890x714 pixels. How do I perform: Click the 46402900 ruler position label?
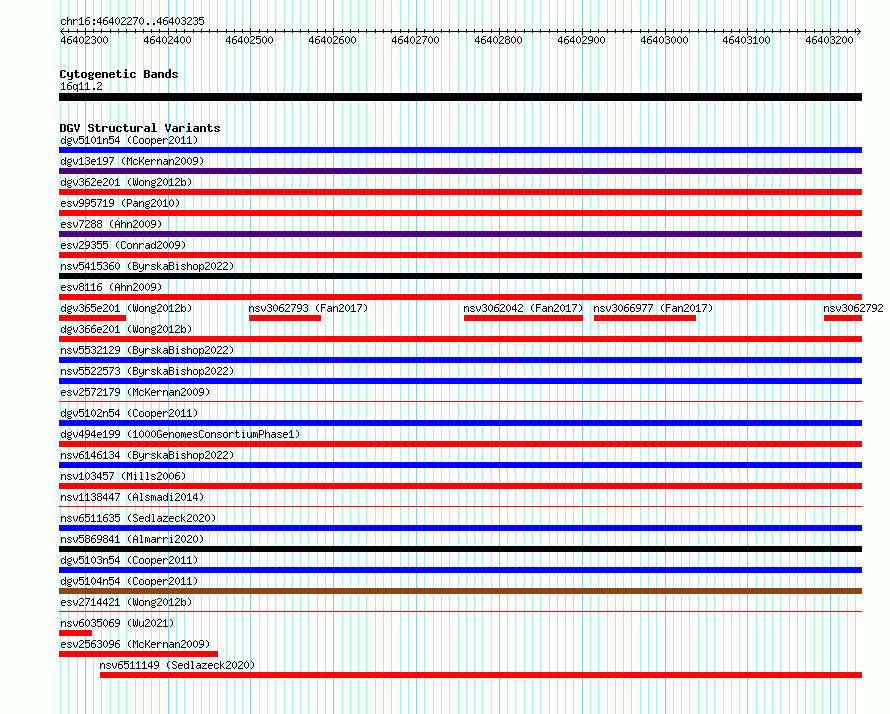click(x=581, y=40)
